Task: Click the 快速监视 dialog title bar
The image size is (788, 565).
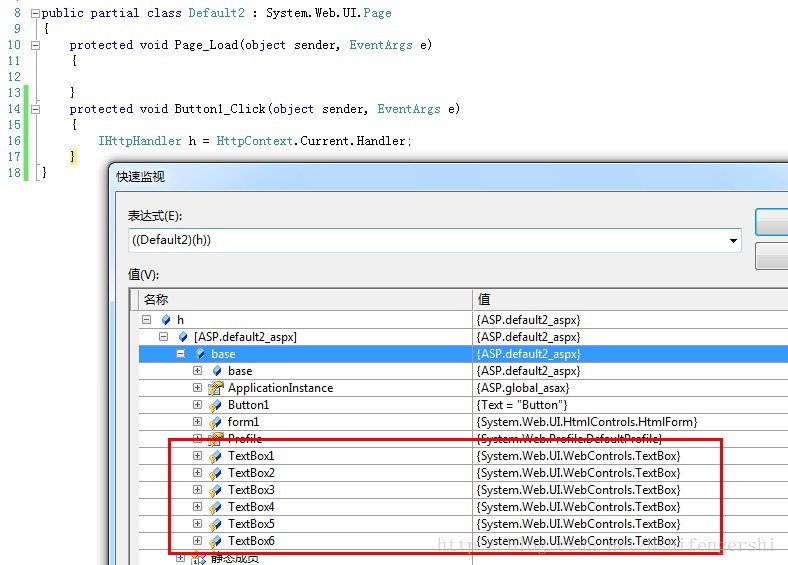Action: point(448,177)
